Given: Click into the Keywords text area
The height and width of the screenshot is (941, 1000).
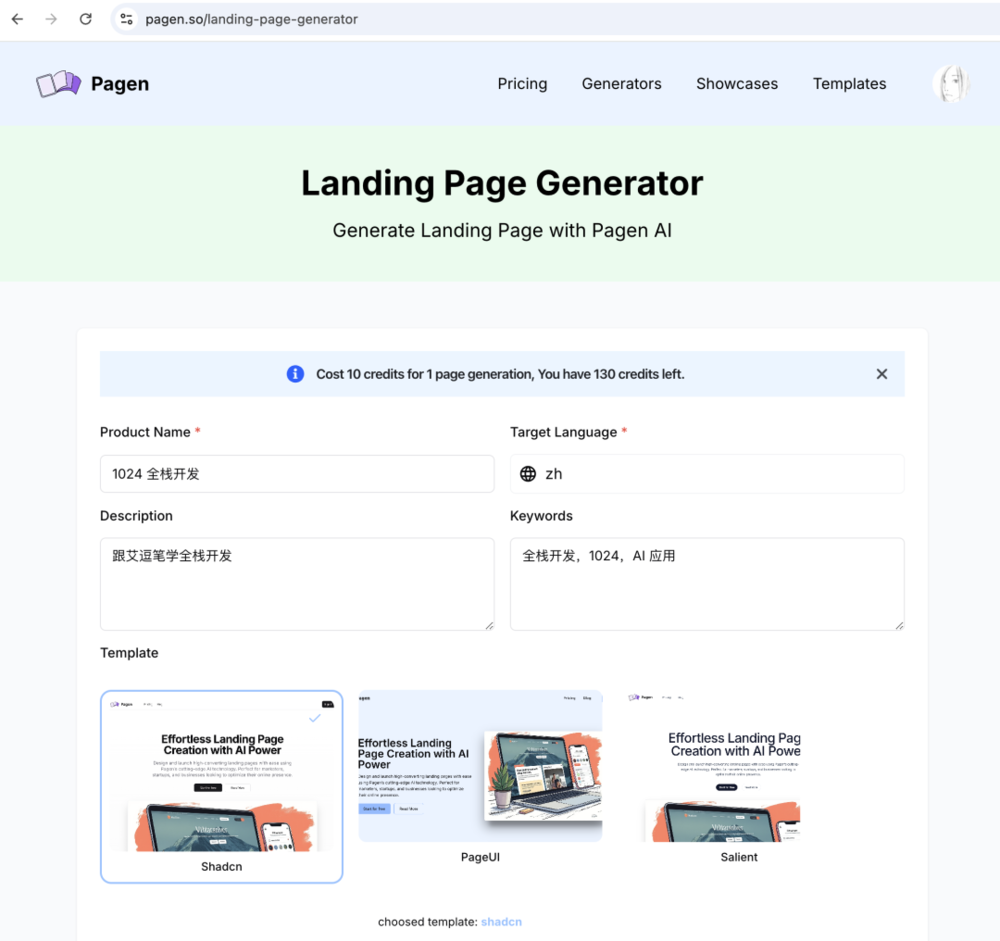Looking at the screenshot, I should coord(707,584).
